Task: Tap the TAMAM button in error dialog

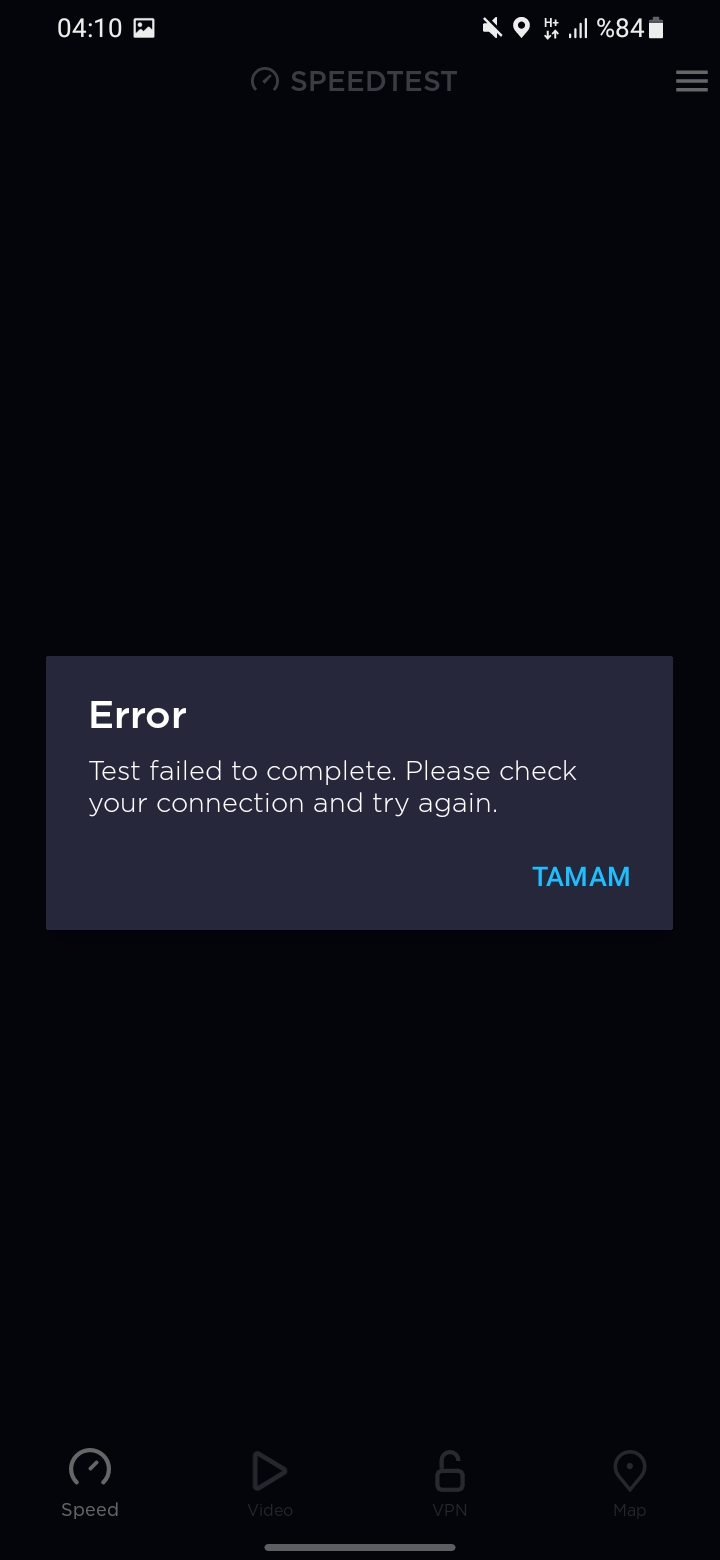Action: (x=581, y=877)
